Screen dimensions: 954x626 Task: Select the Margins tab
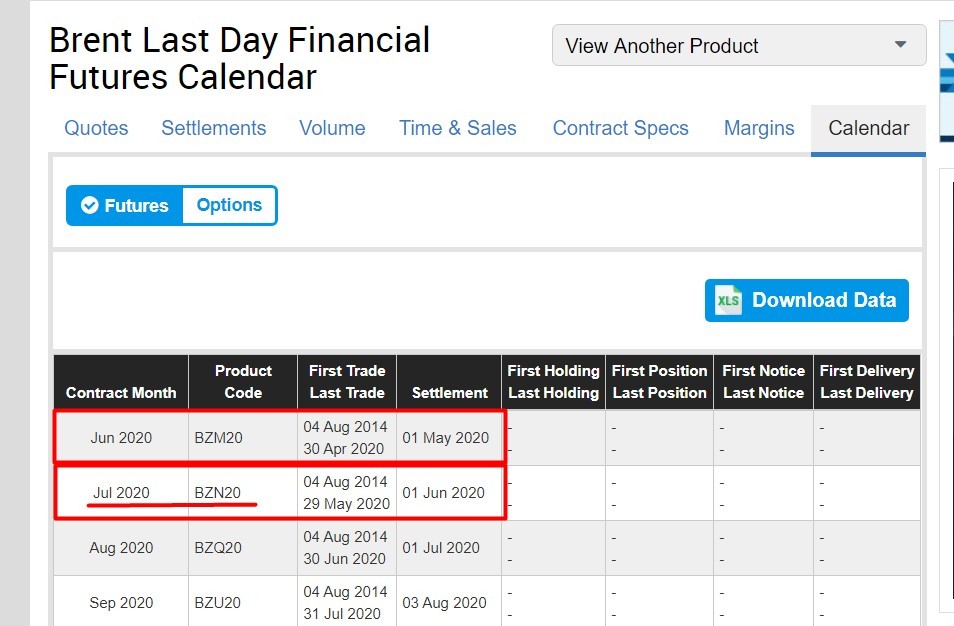pyautogui.click(x=759, y=128)
